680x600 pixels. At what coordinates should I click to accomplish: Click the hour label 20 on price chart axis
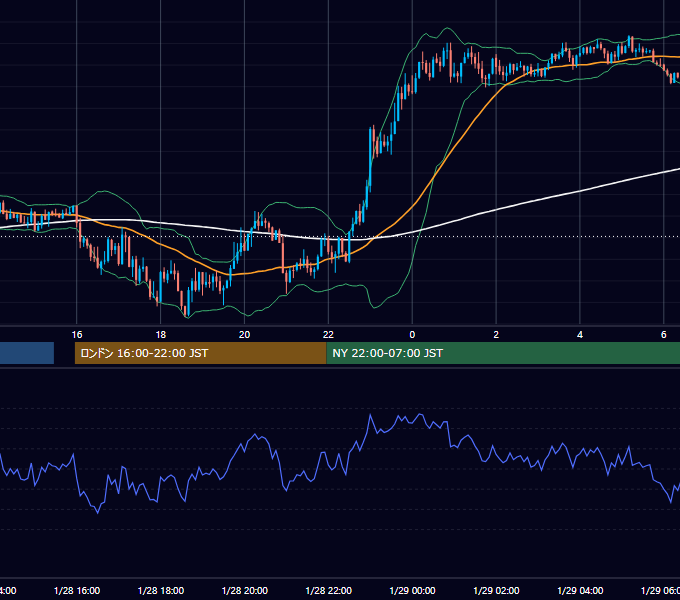(245, 335)
